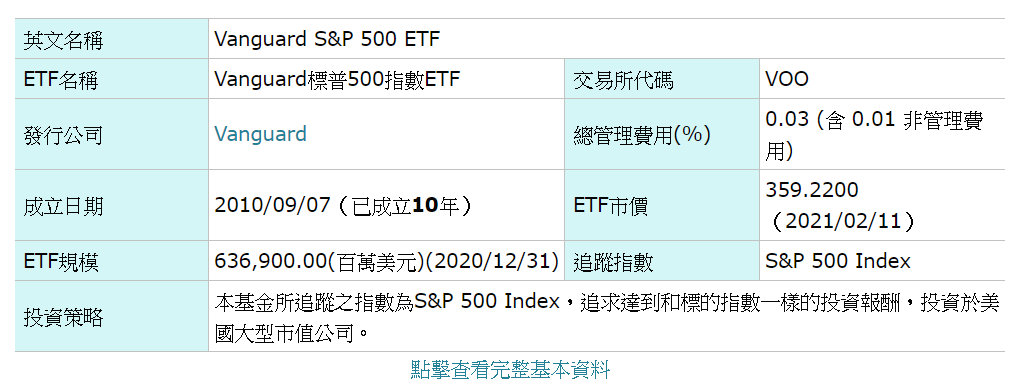The height and width of the screenshot is (384, 1026).
Task: Click the 總管理費用(%) label cell
Action: click(x=662, y=135)
